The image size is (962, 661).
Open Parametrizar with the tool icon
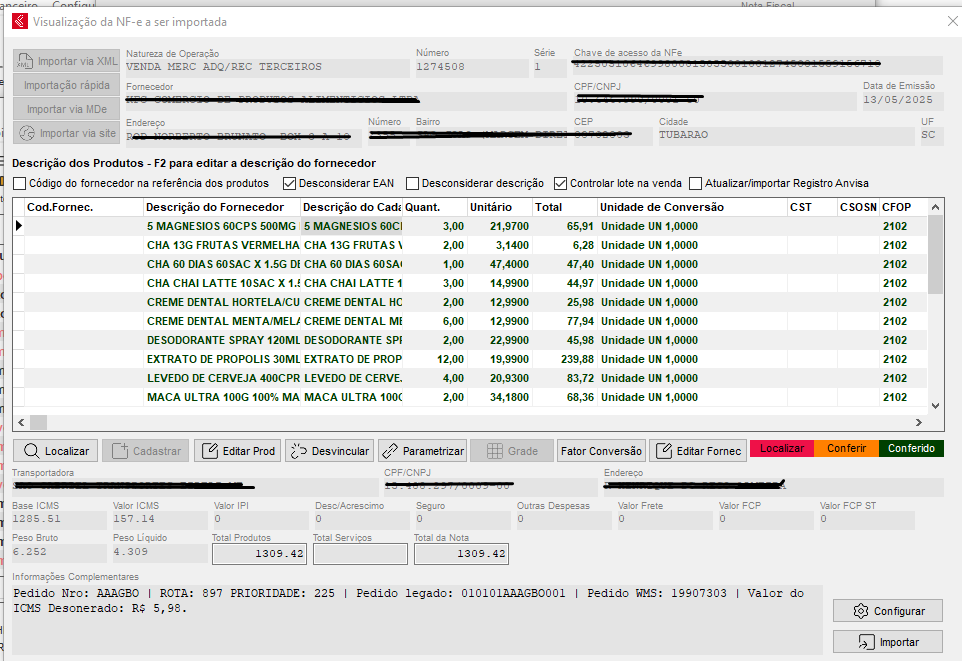(x=390, y=451)
